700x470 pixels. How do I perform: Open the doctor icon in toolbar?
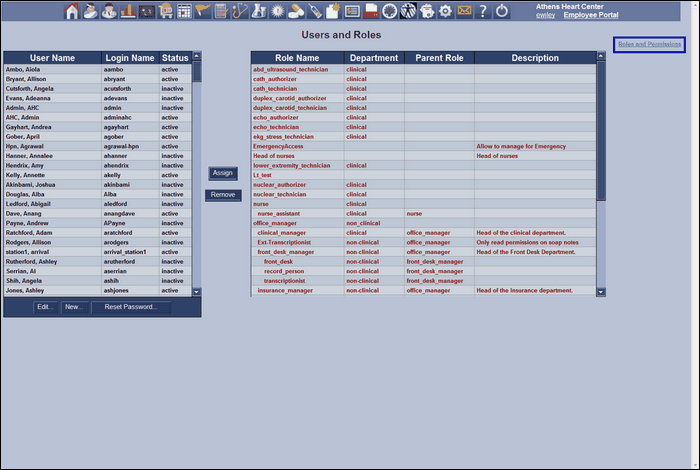[x=109, y=11]
